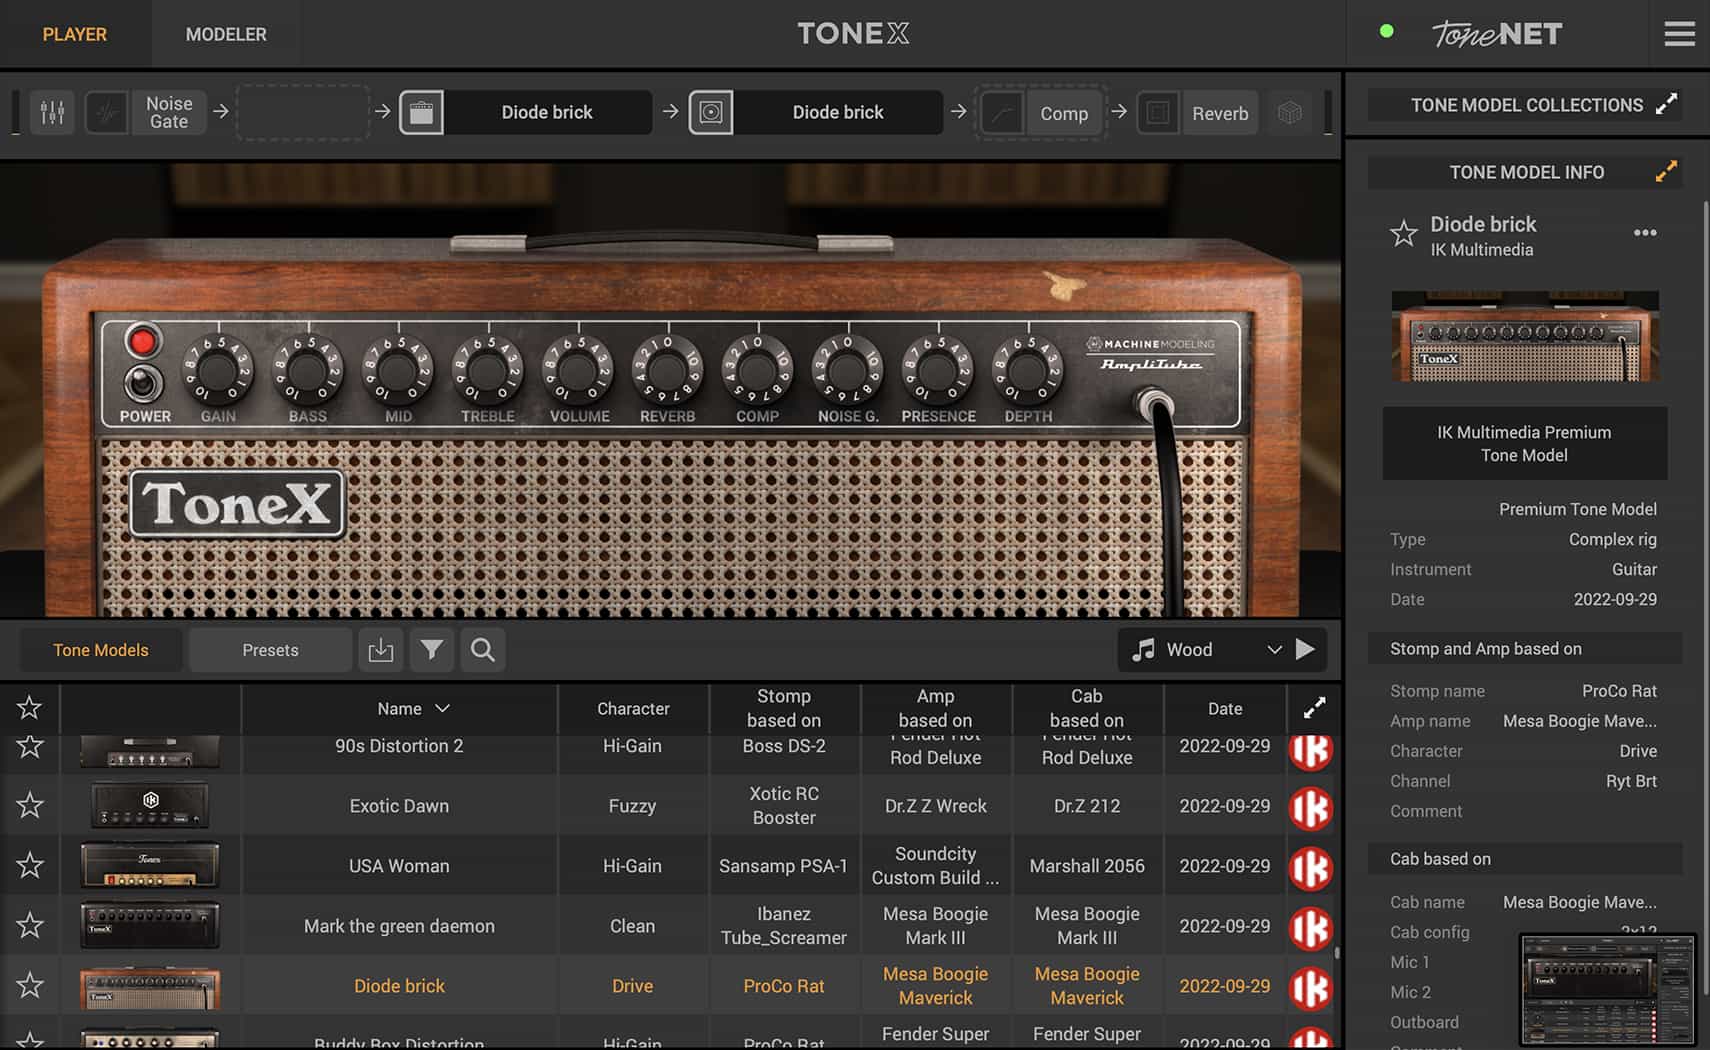
Task: Select the Noise Gate block
Action: pyautogui.click(x=168, y=112)
